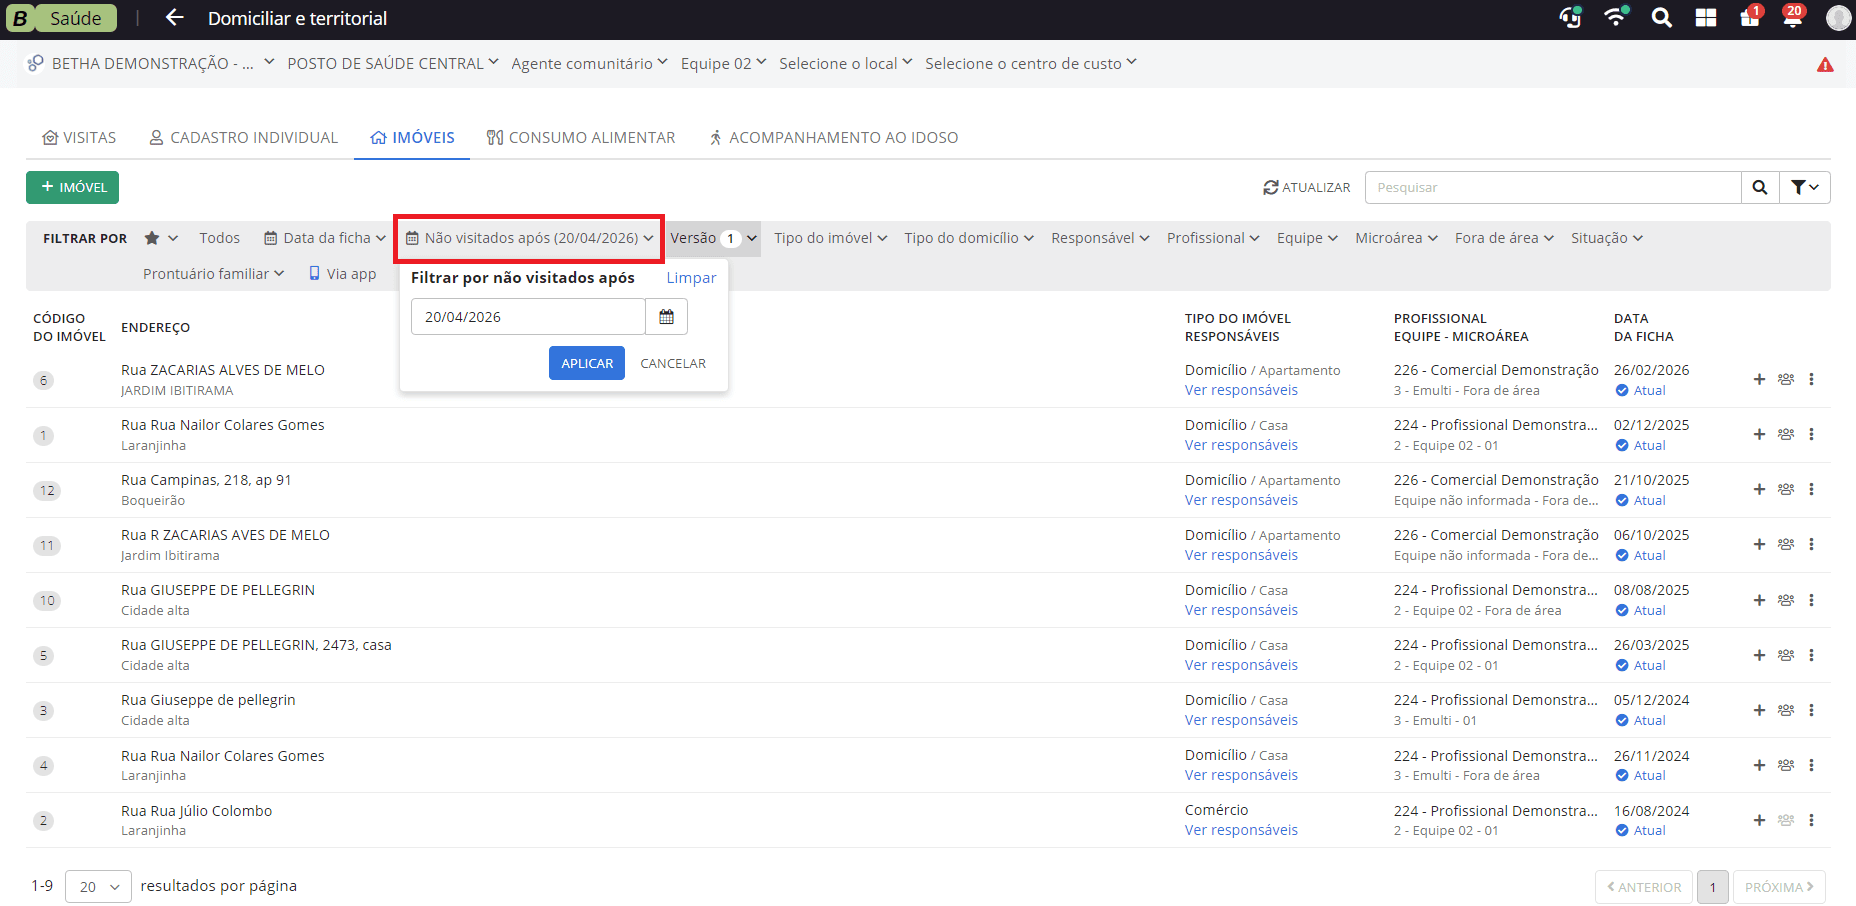Expand the Responsável filter
The width and height of the screenshot is (1856, 906).
1100,238
